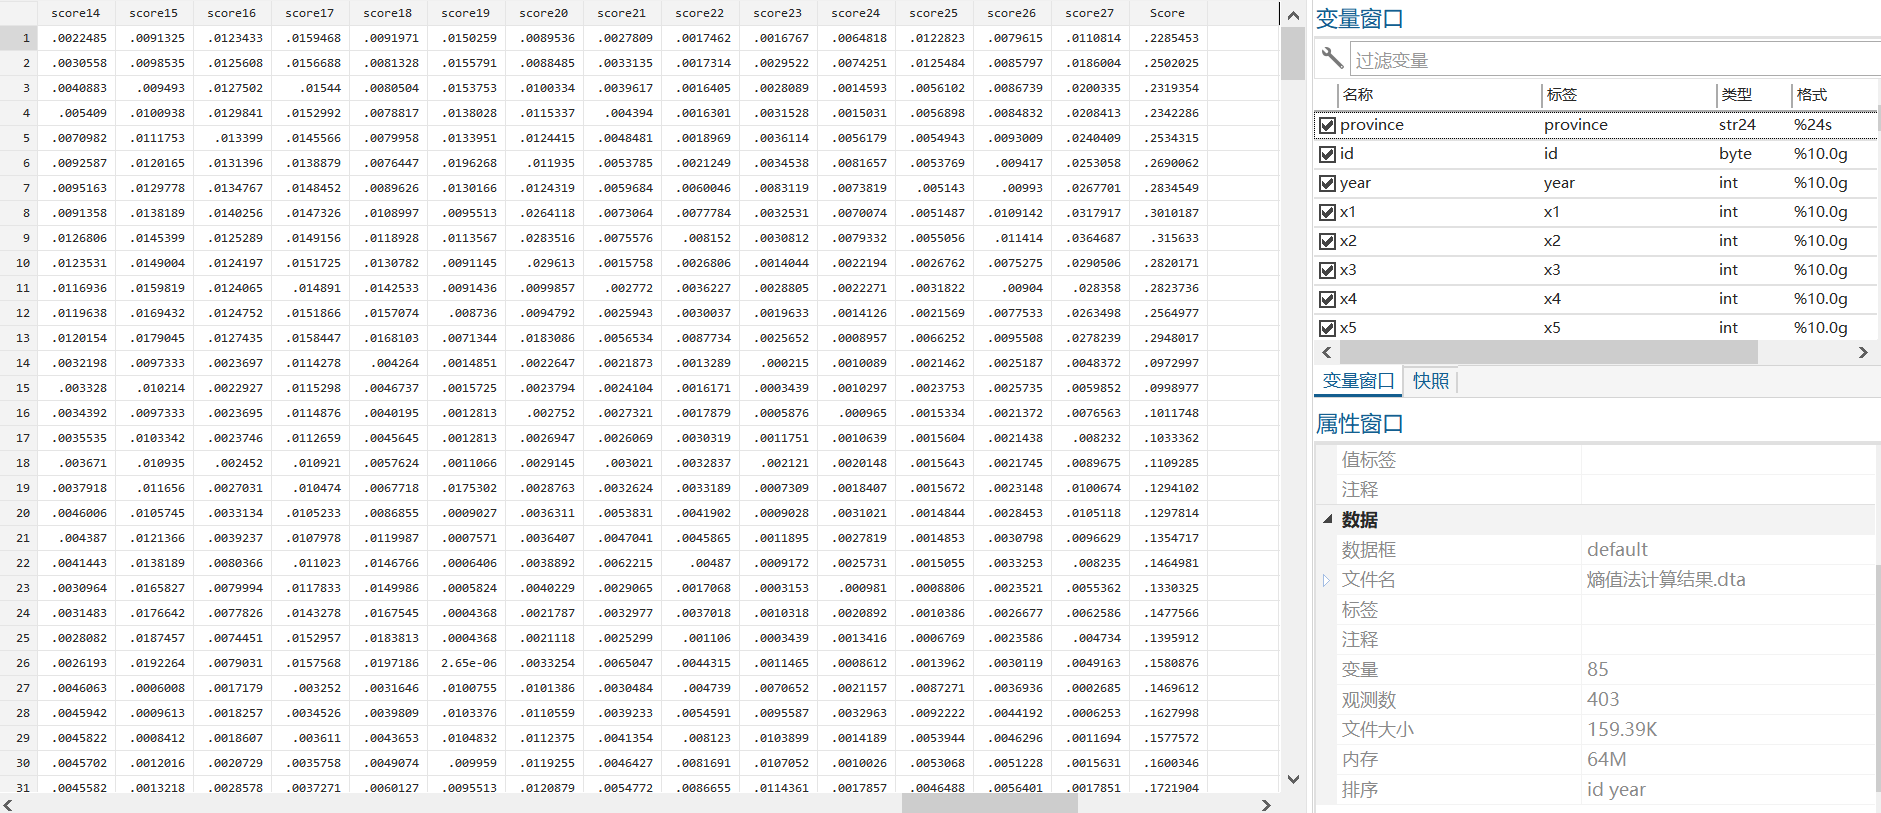Click the Score cell showing .0972997
This screenshot has width=1881, height=813.
(1167, 363)
